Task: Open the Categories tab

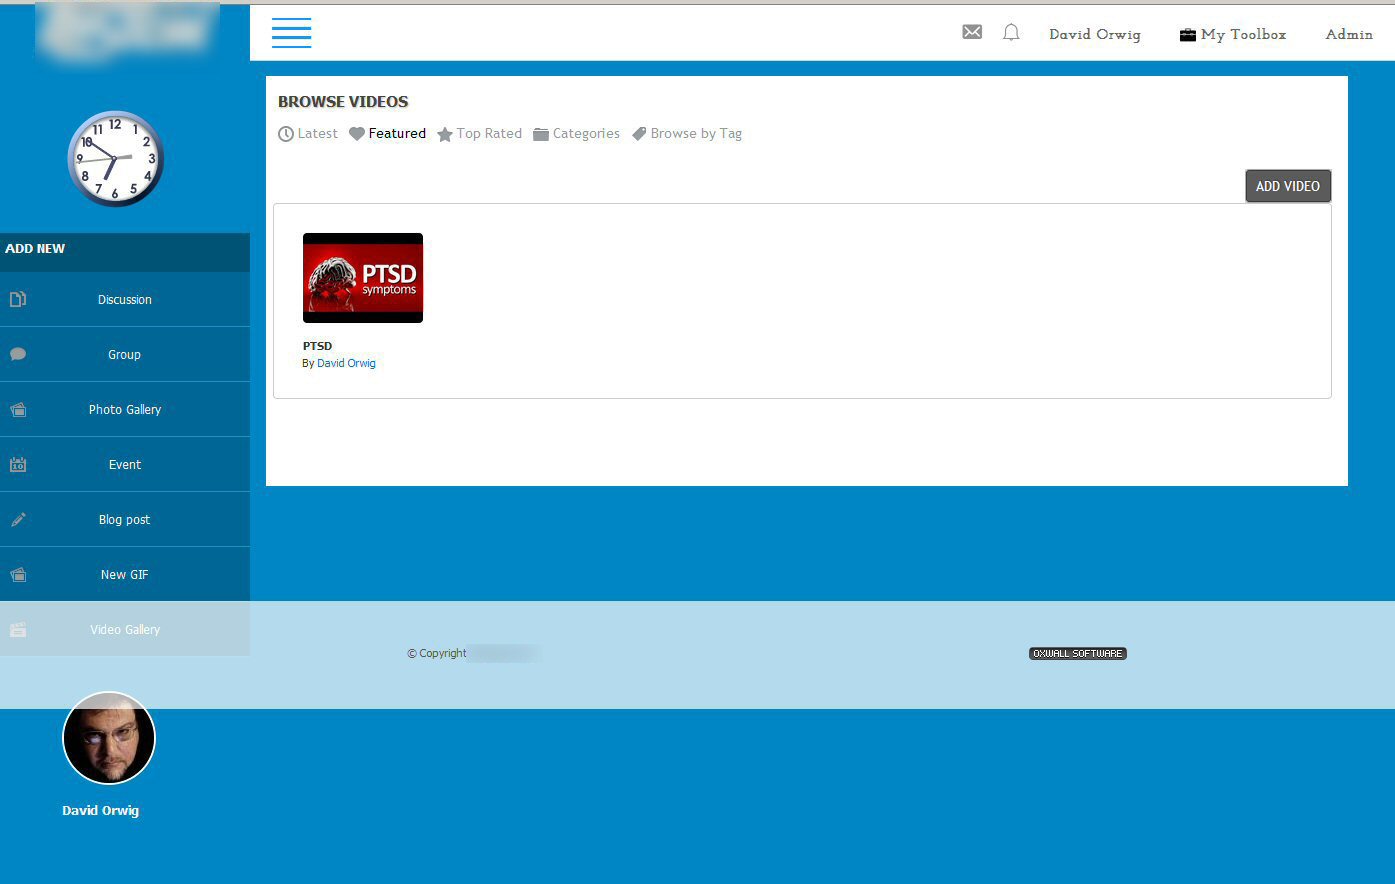Action: (x=577, y=134)
